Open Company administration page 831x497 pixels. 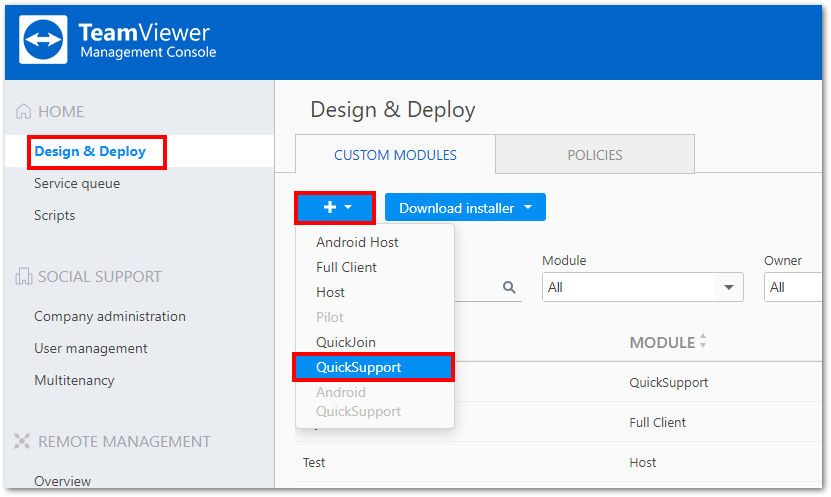click(x=110, y=316)
